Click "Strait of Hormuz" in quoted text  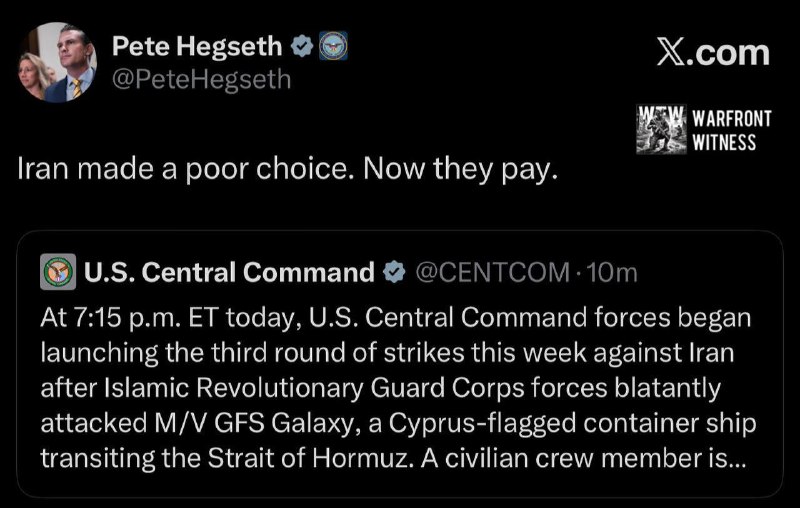pos(308,459)
